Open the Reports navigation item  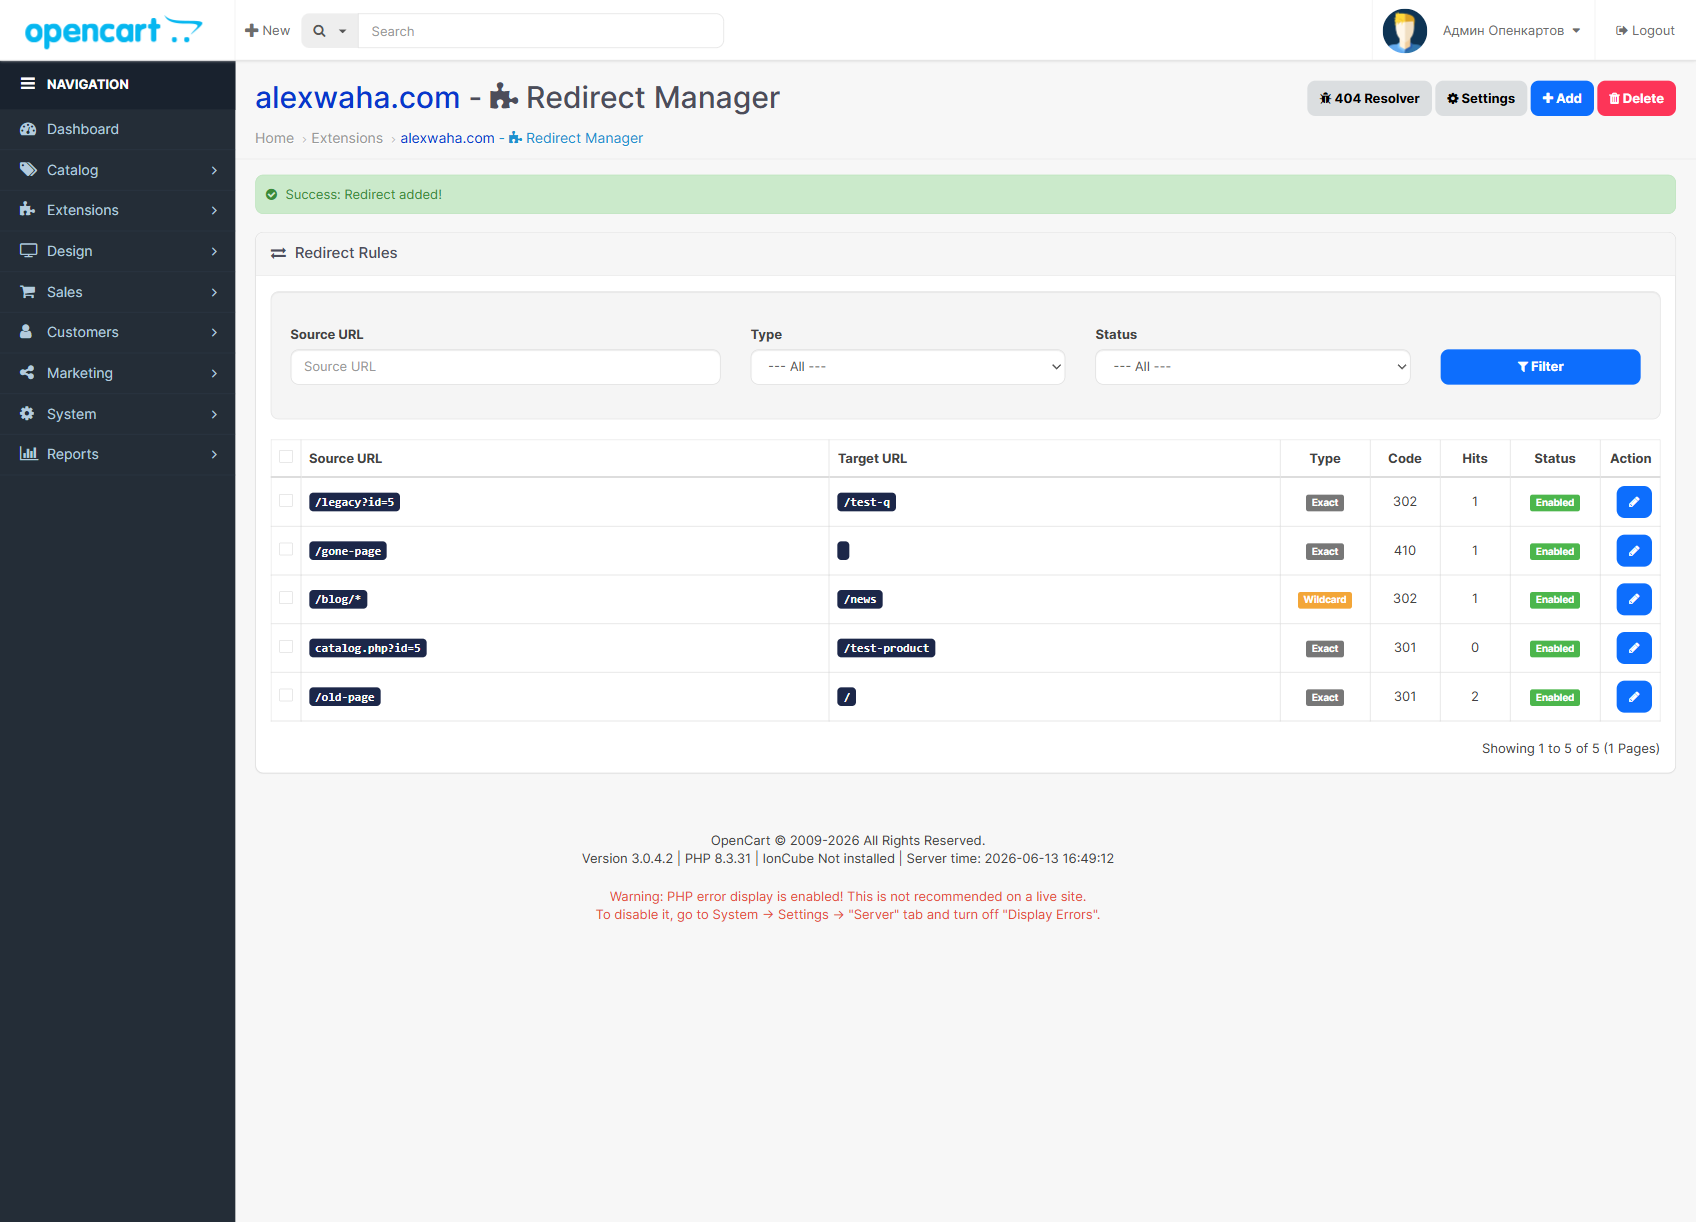[118, 454]
